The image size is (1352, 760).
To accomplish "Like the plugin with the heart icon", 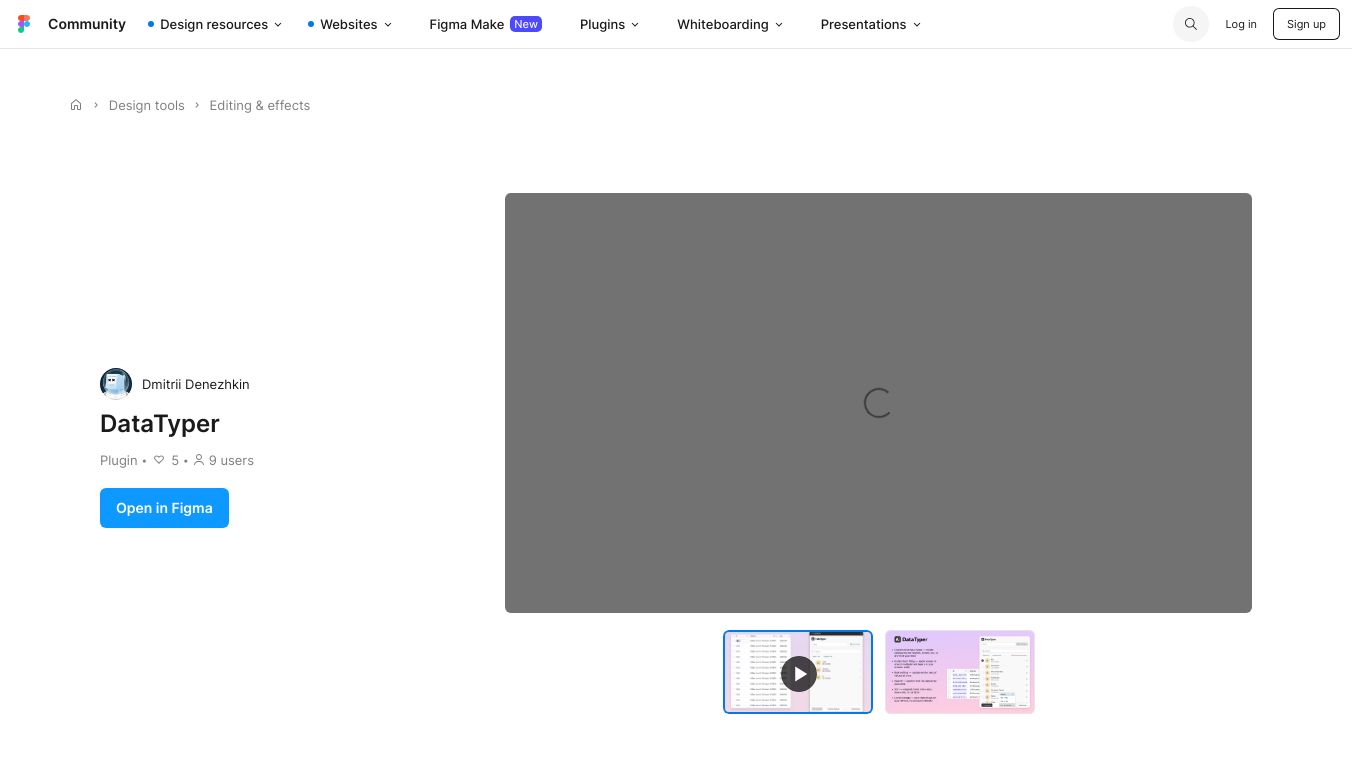I will [159, 460].
